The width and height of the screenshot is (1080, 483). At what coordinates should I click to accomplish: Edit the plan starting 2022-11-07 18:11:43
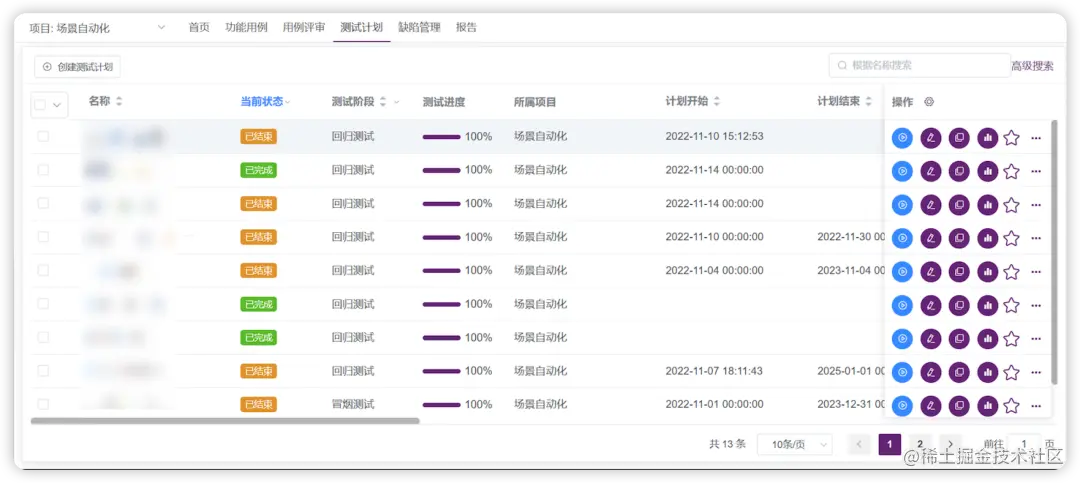tap(931, 372)
